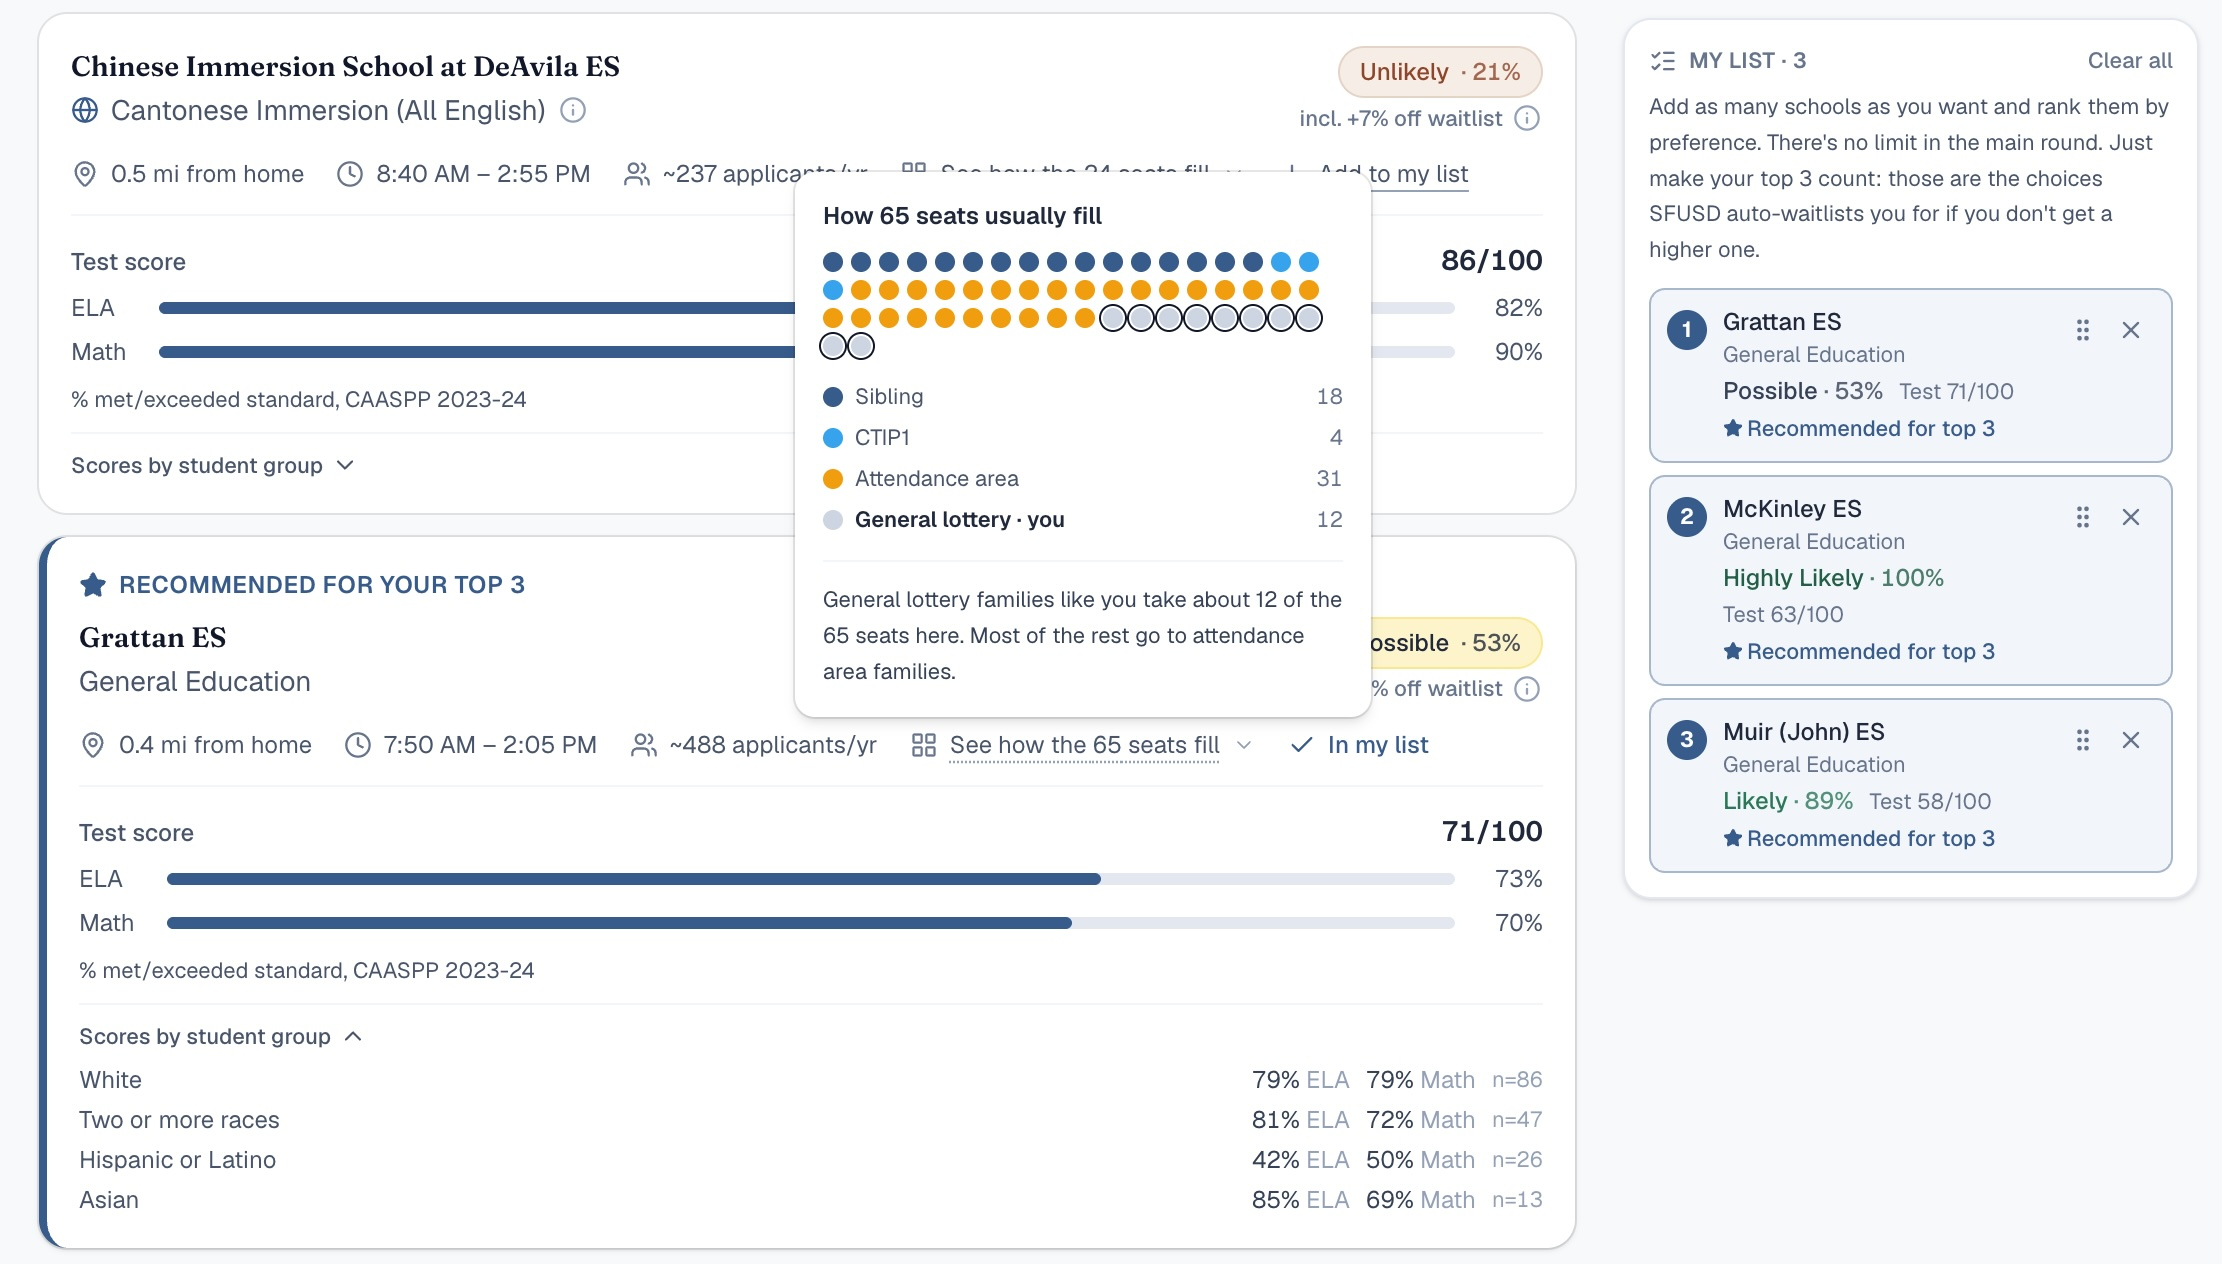Click location pin icon for 0.5 mi from home
This screenshot has height=1264, width=2222.
click(85, 174)
